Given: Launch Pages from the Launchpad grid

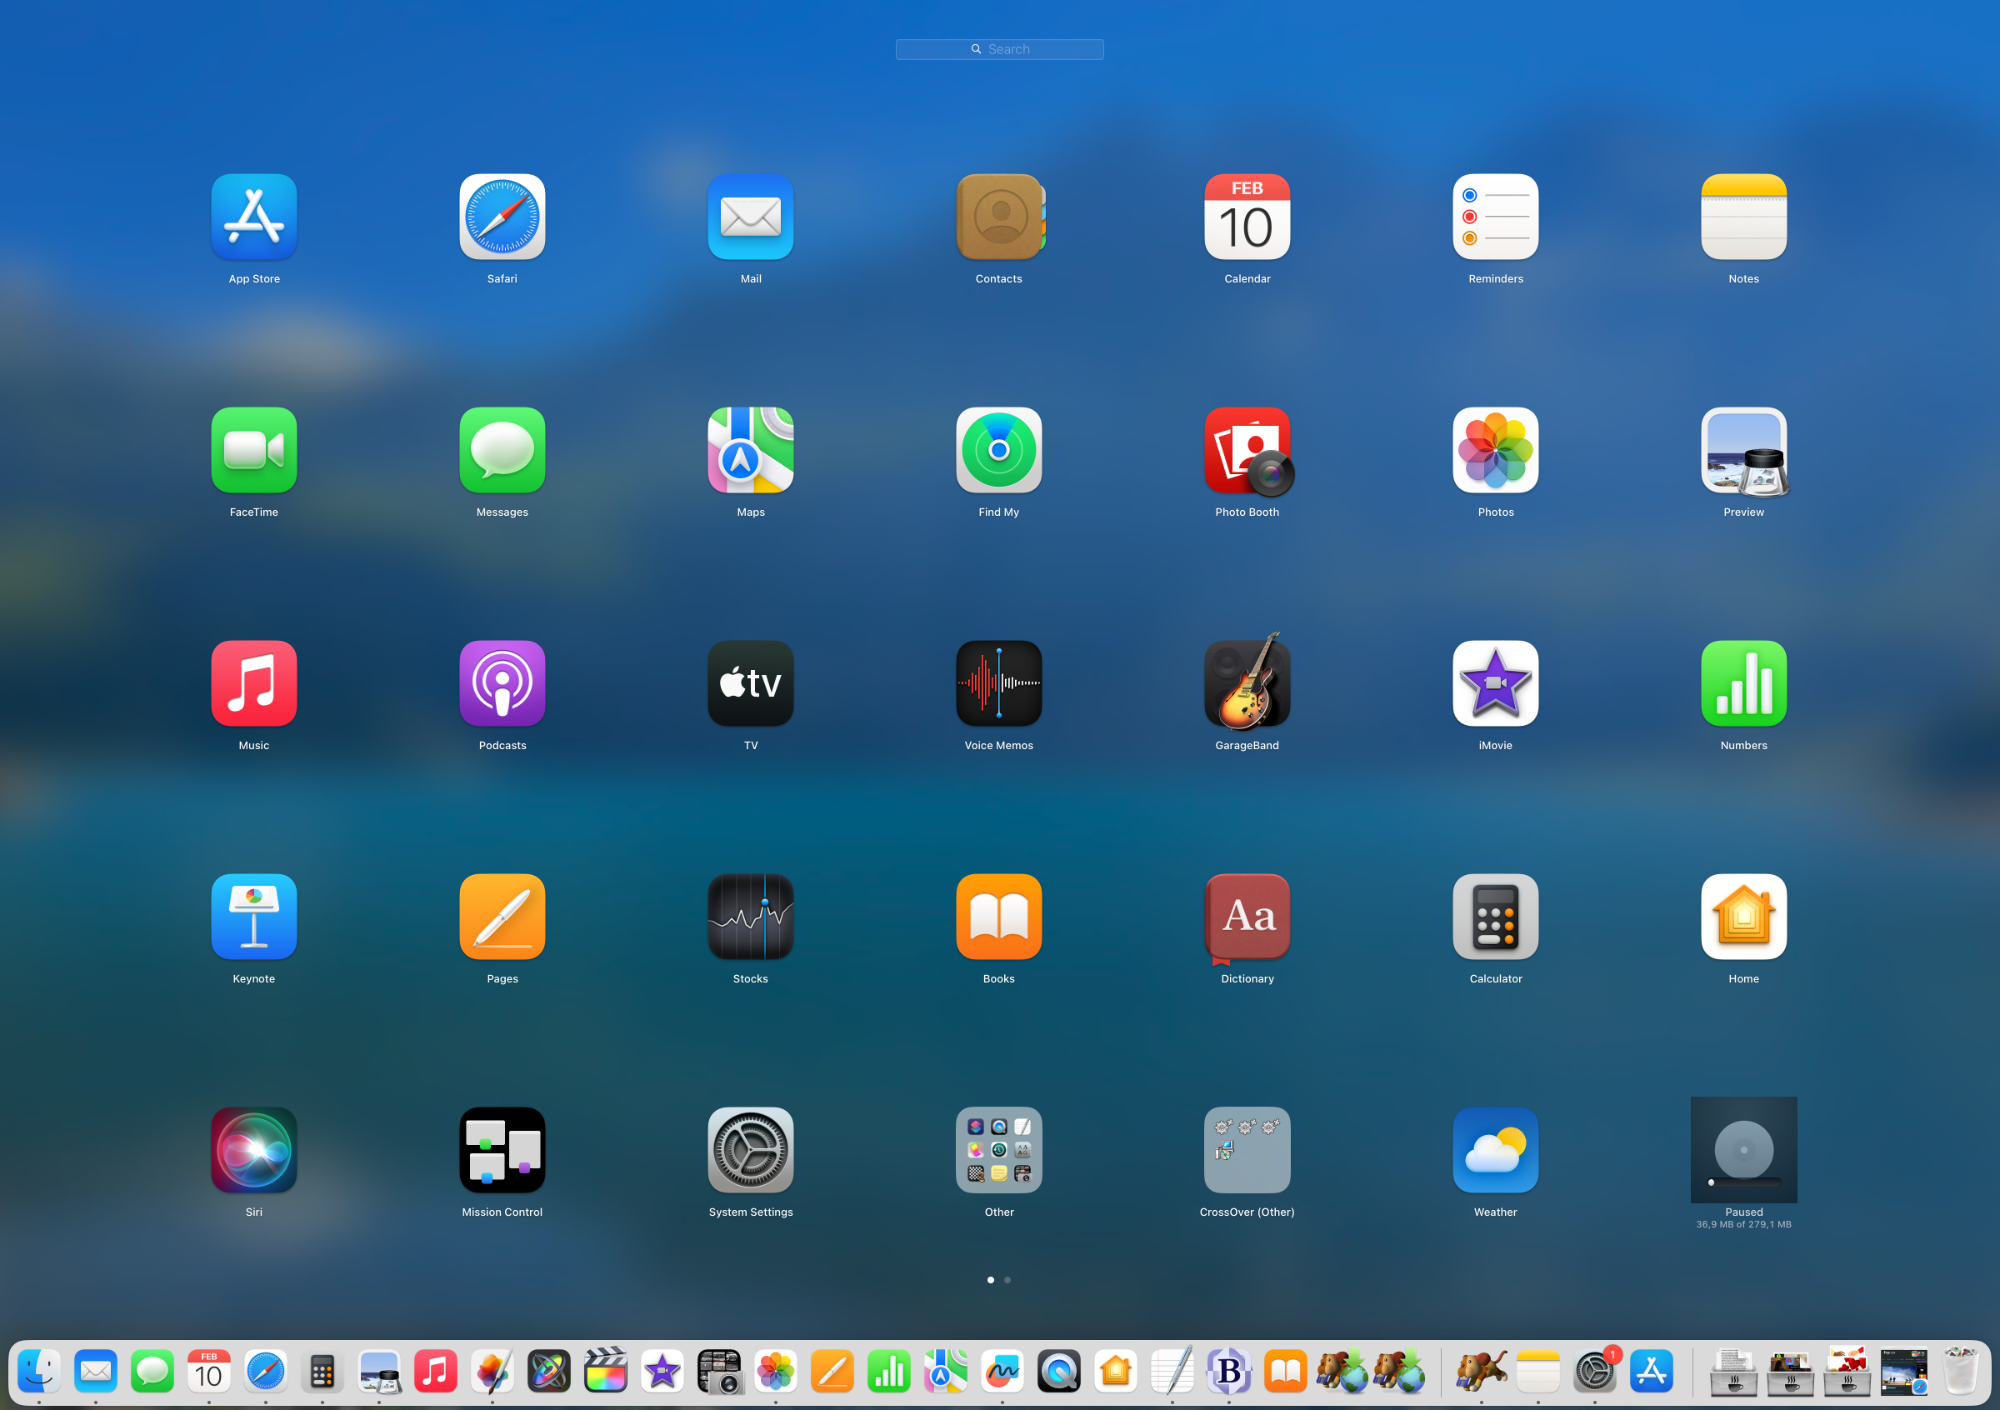Looking at the screenshot, I should coord(502,917).
